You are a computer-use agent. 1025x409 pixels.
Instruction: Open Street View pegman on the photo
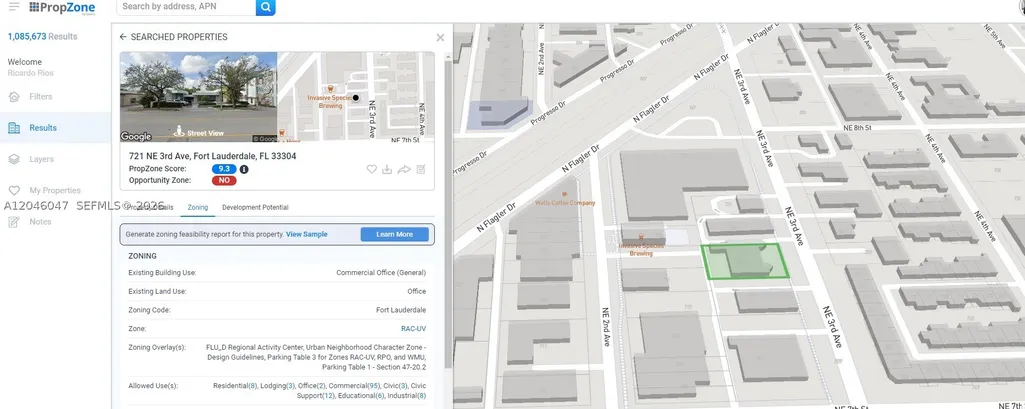coord(178,131)
